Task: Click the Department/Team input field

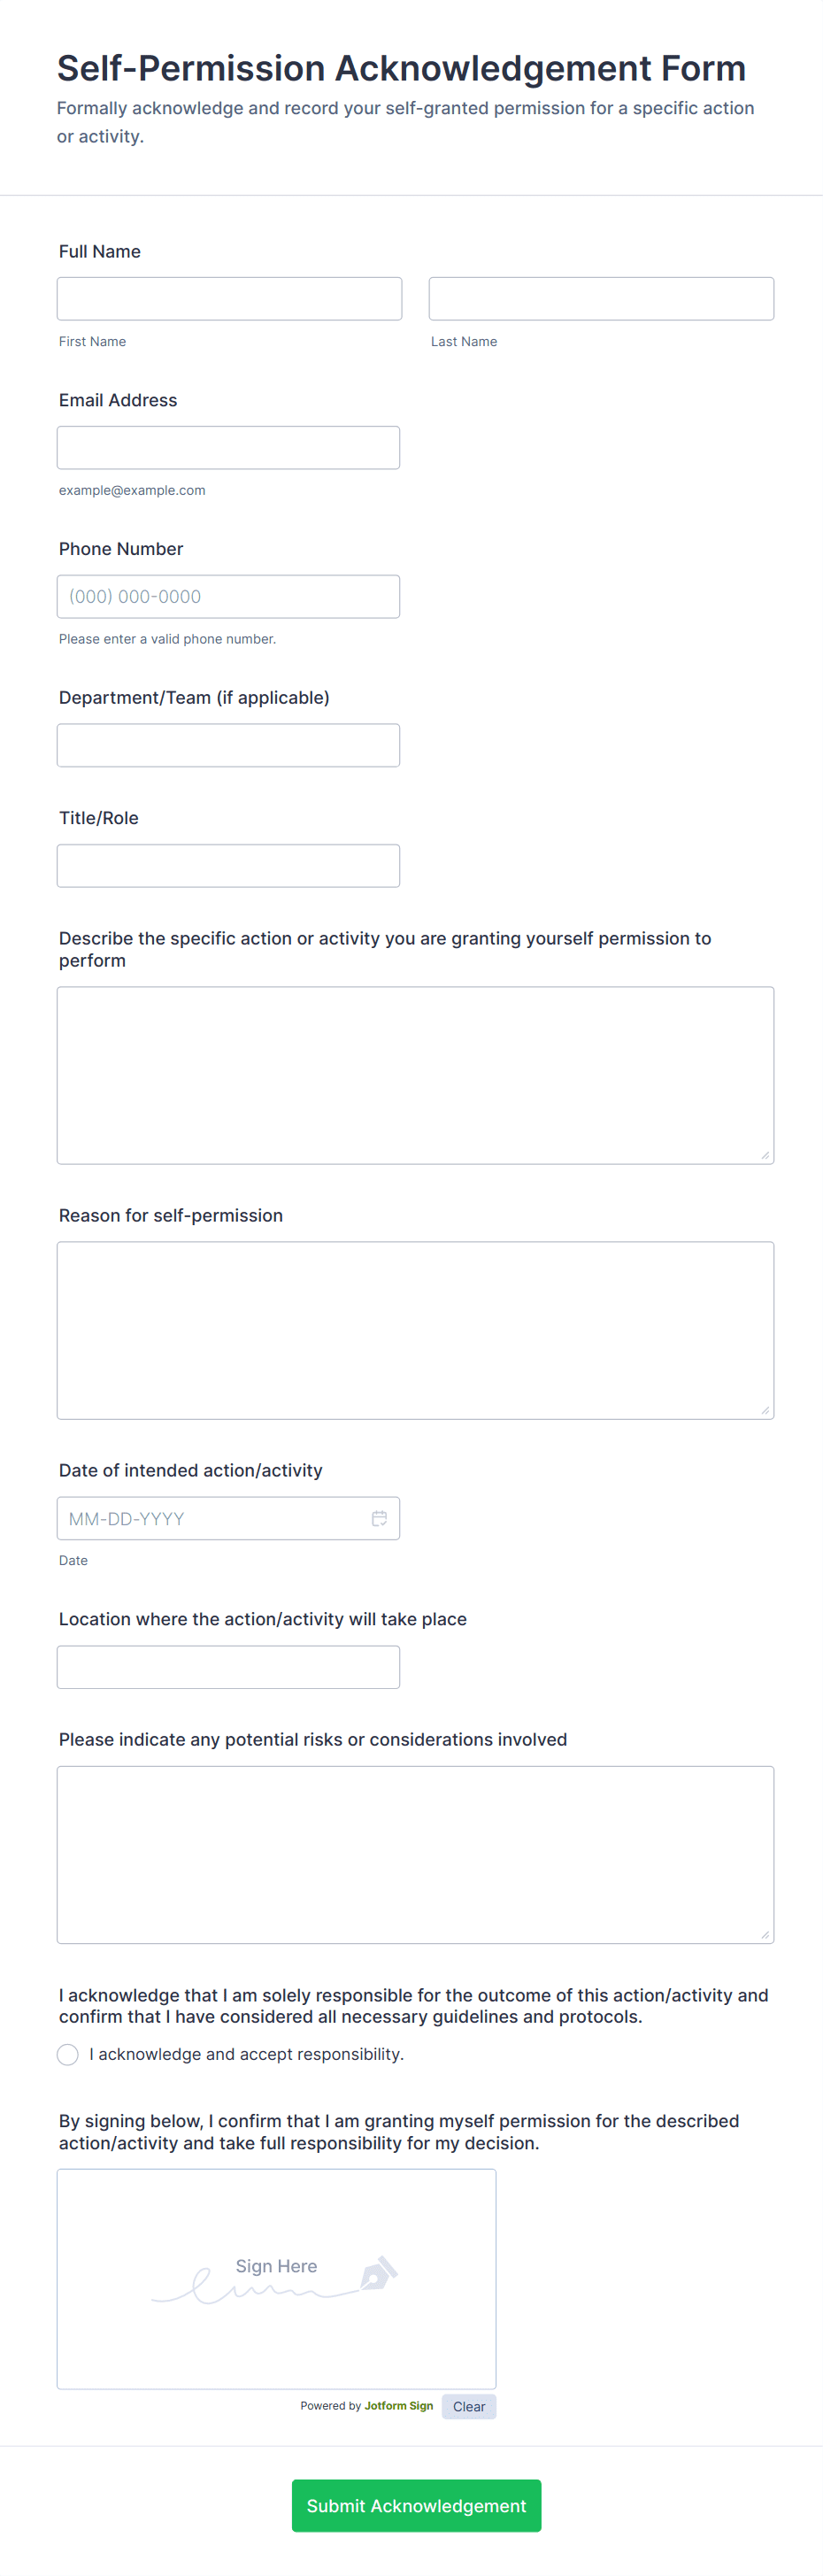Action: tap(228, 744)
